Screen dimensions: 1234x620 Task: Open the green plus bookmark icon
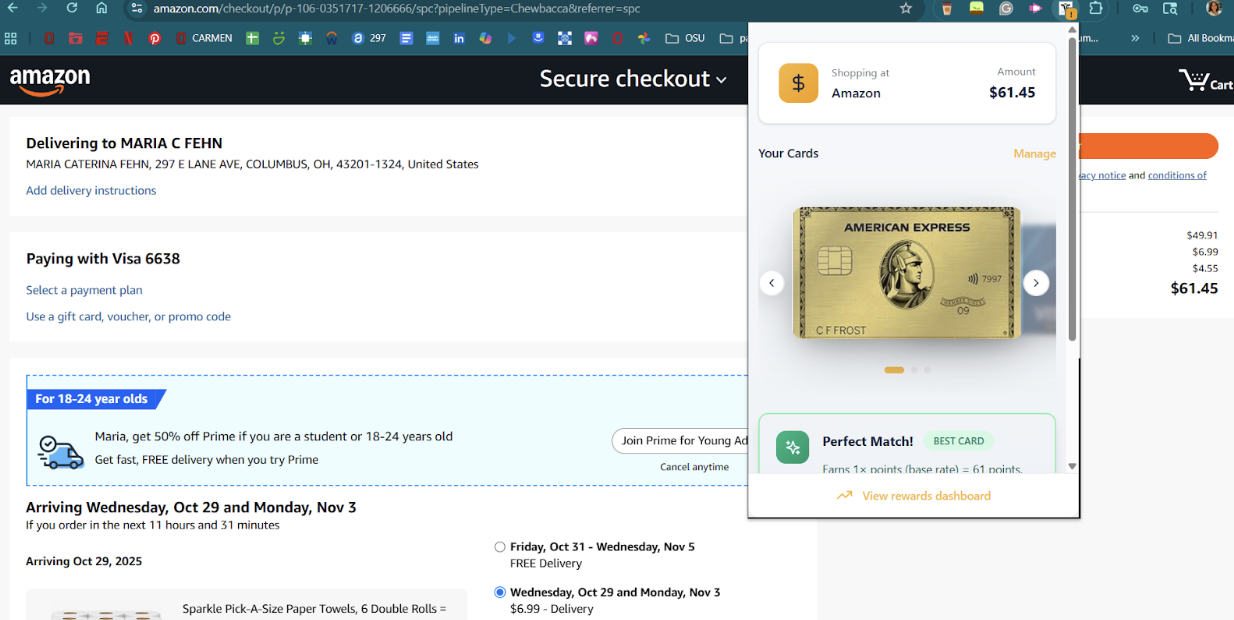[252, 38]
